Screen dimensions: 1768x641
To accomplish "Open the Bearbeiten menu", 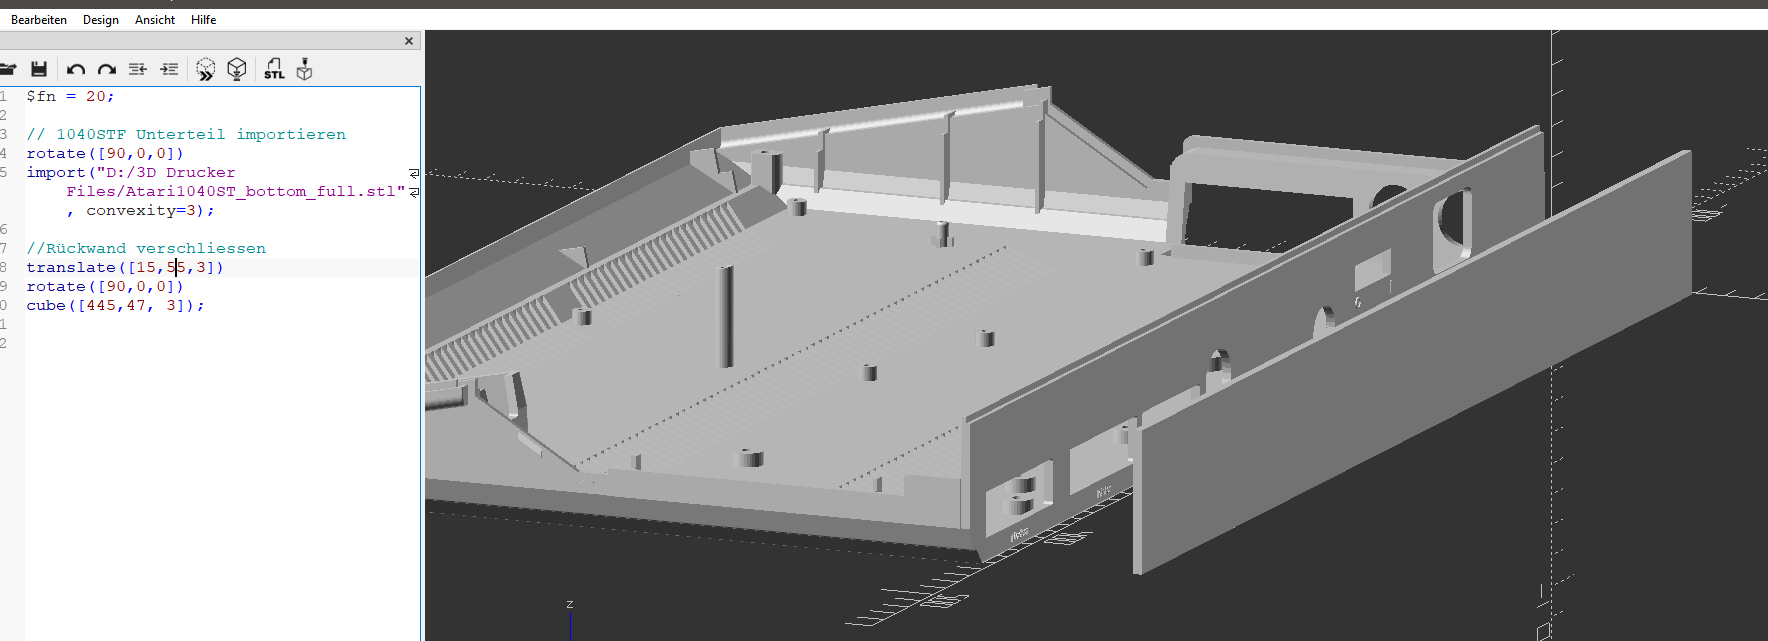I will point(39,20).
